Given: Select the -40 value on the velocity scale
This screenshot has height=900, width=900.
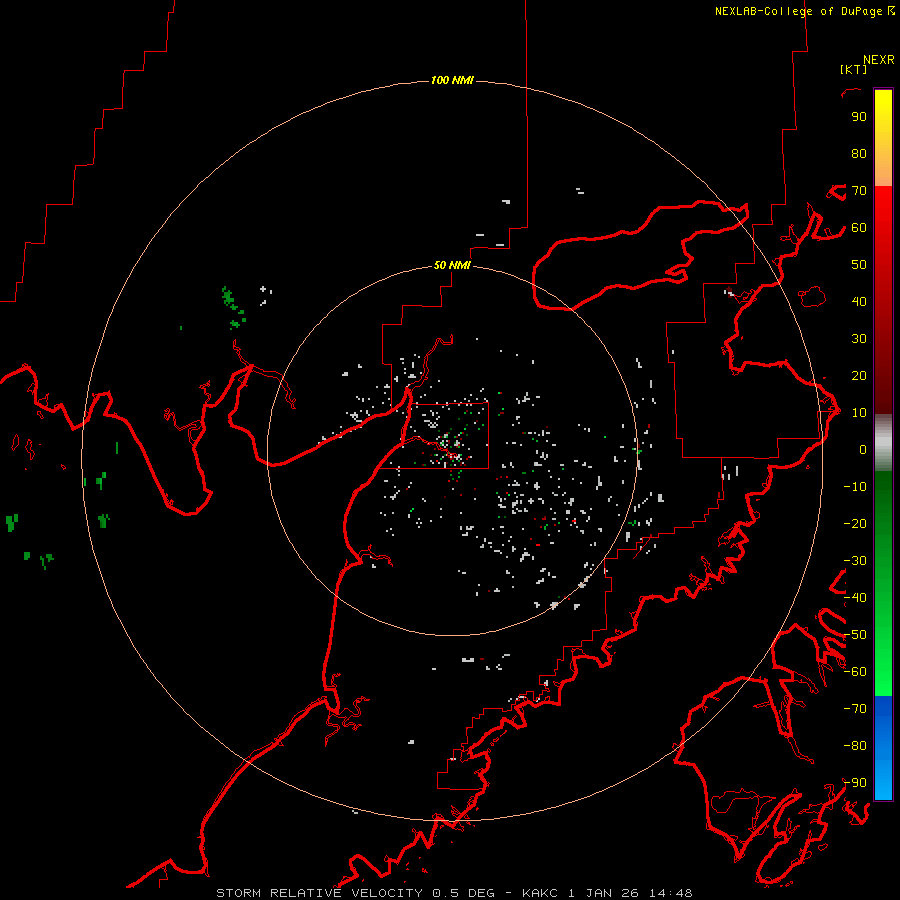Looking at the screenshot, I should click(x=855, y=598).
